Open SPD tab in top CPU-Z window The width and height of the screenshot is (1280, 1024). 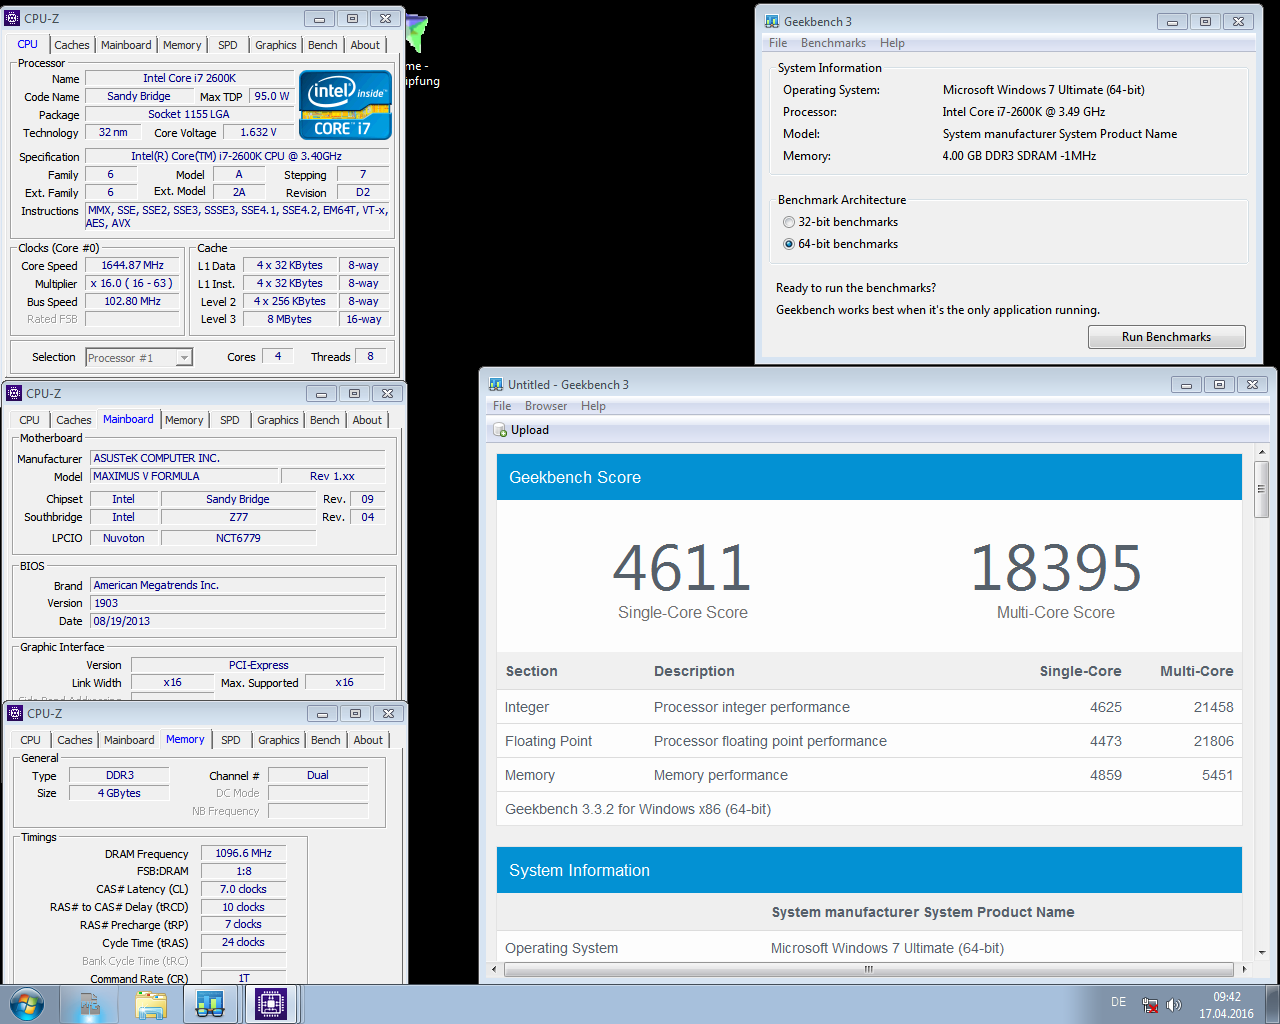pos(228,45)
